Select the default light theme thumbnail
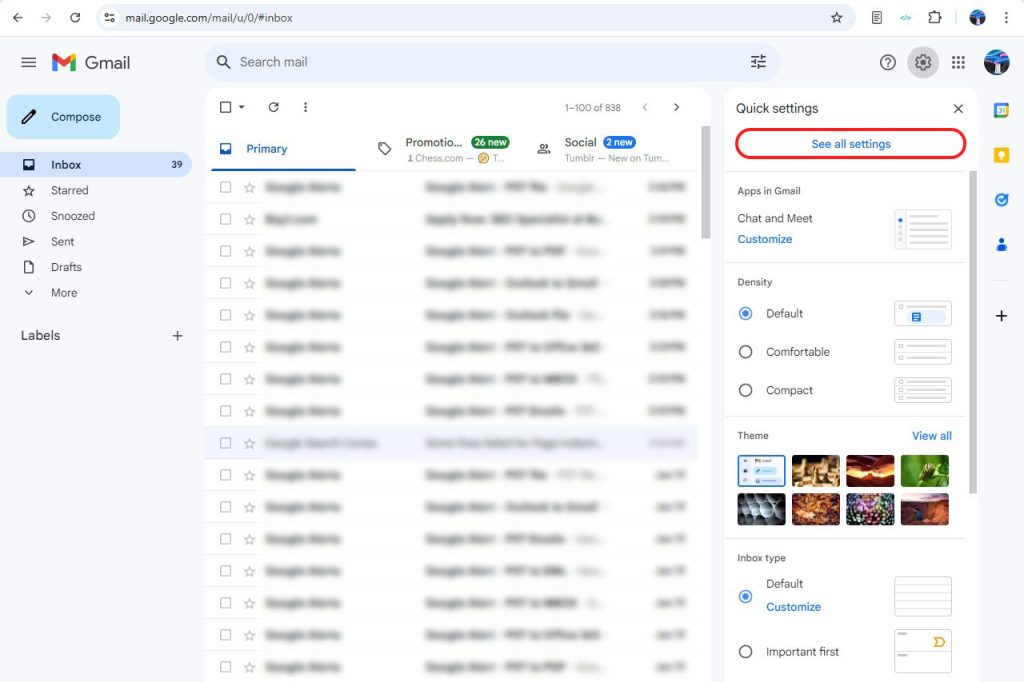The width and height of the screenshot is (1024, 682). 761,471
